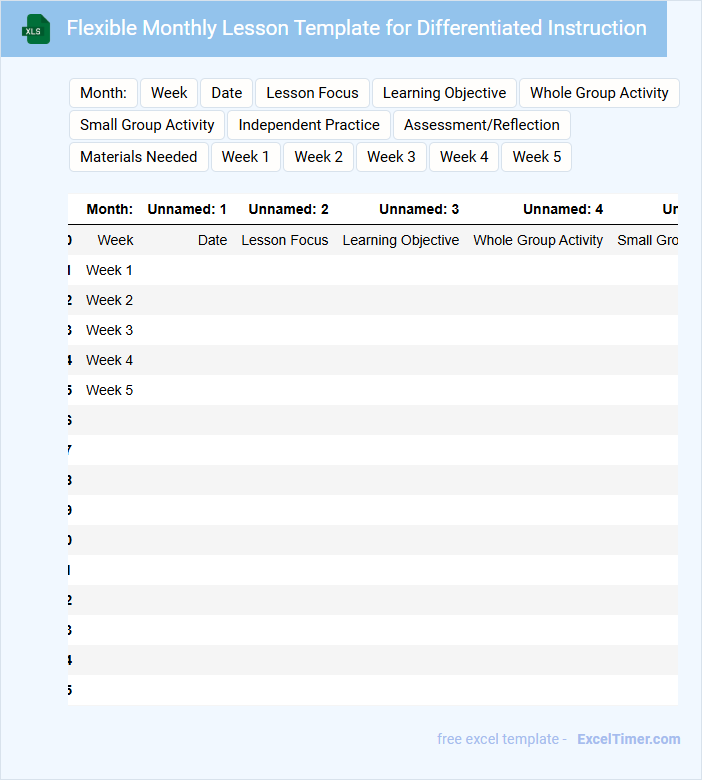This screenshot has width=702, height=780.
Task: Click the 'Week 4' table row cell
Action: [x=109, y=360]
